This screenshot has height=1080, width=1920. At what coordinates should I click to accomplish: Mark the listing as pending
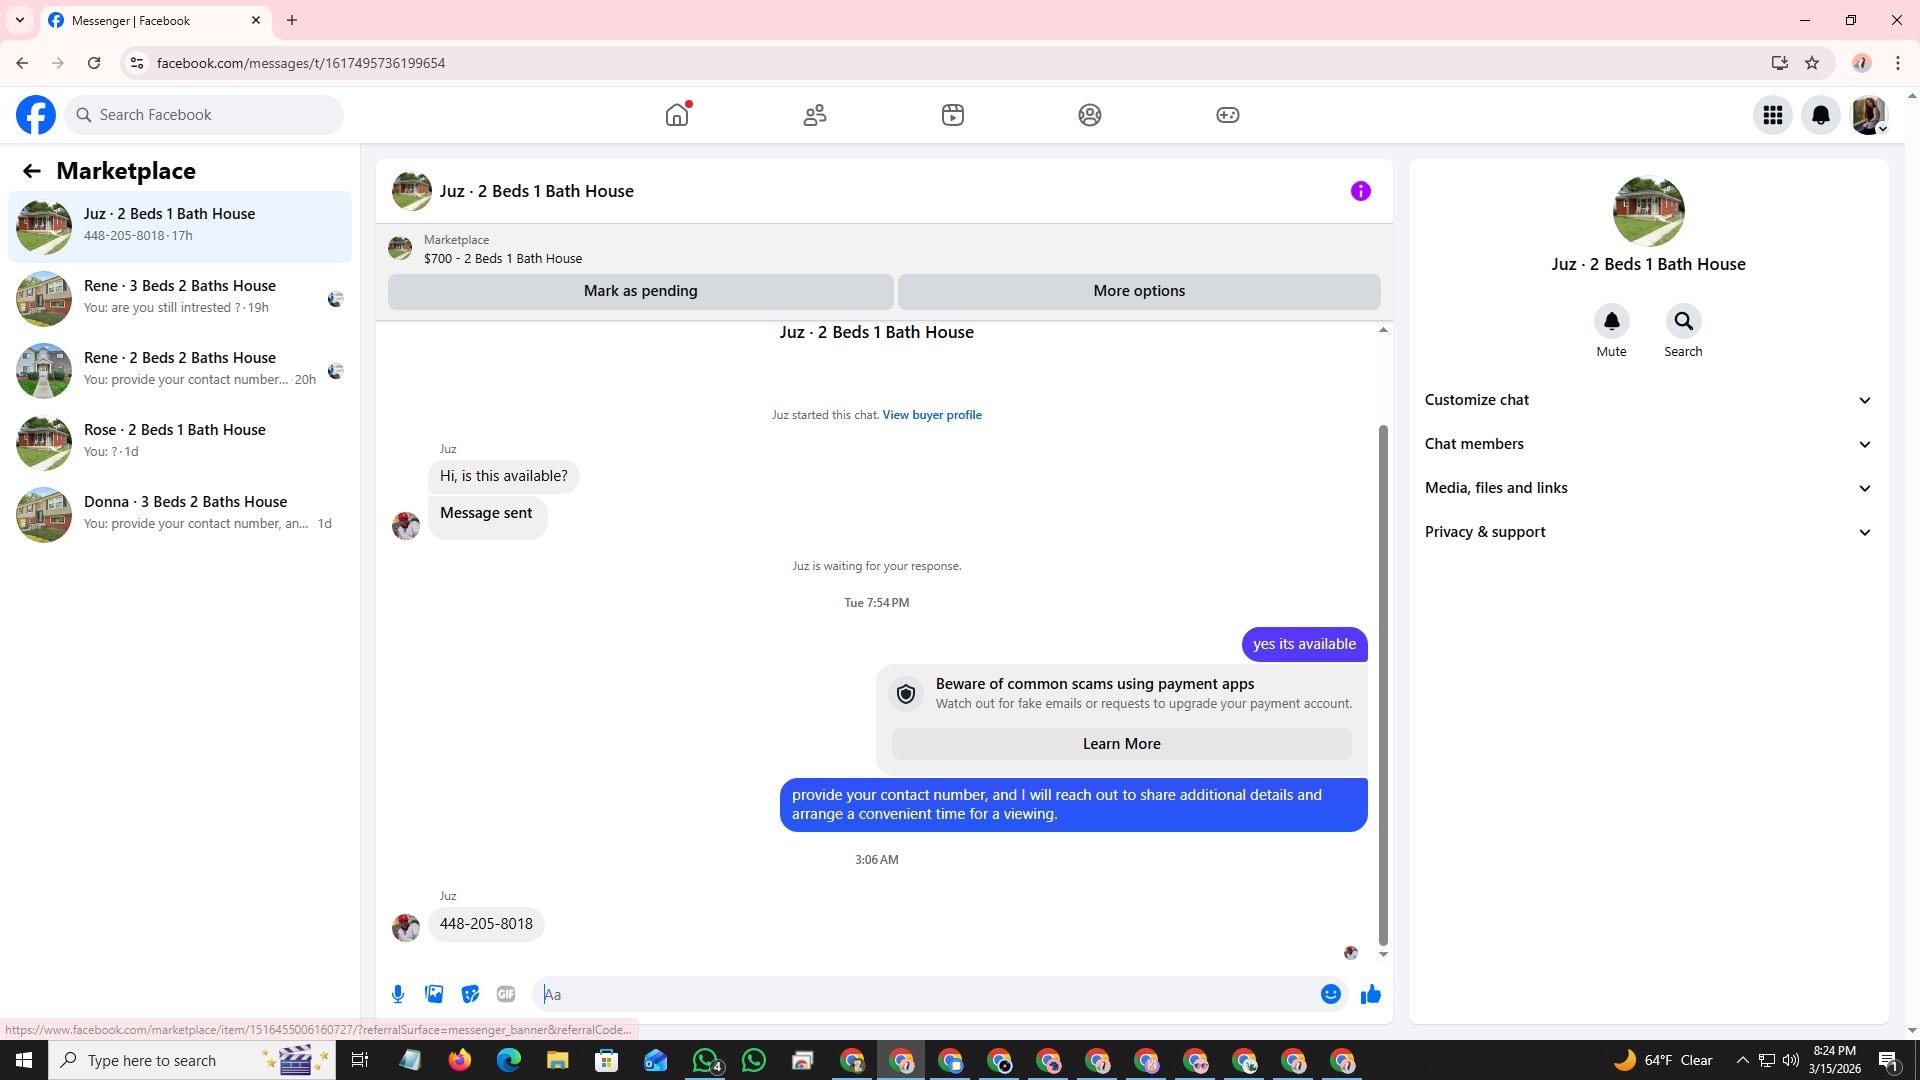[x=640, y=291]
